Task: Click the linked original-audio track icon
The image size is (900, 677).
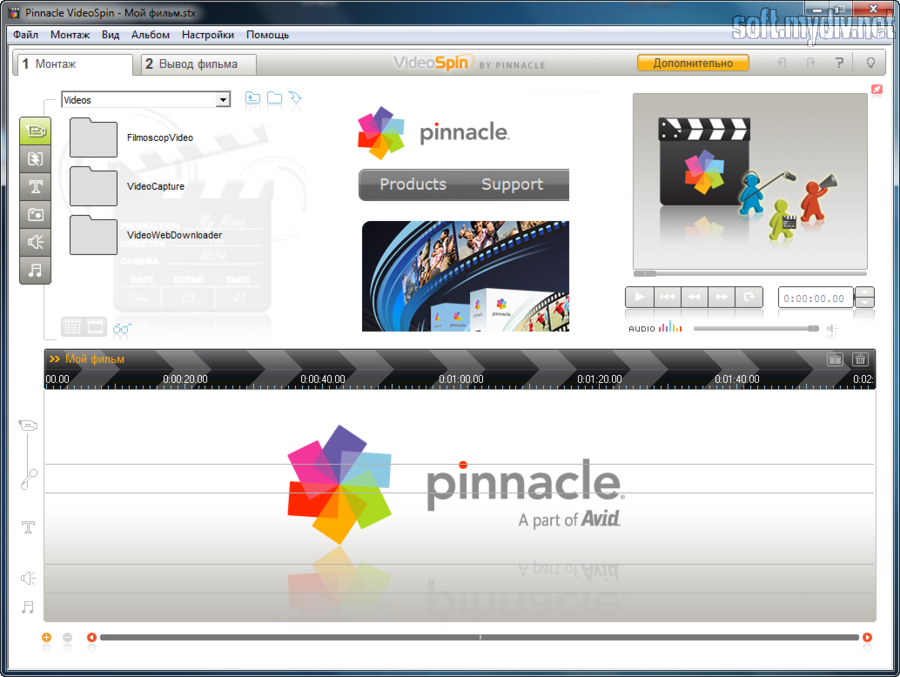Action: pyautogui.click(x=29, y=479)
